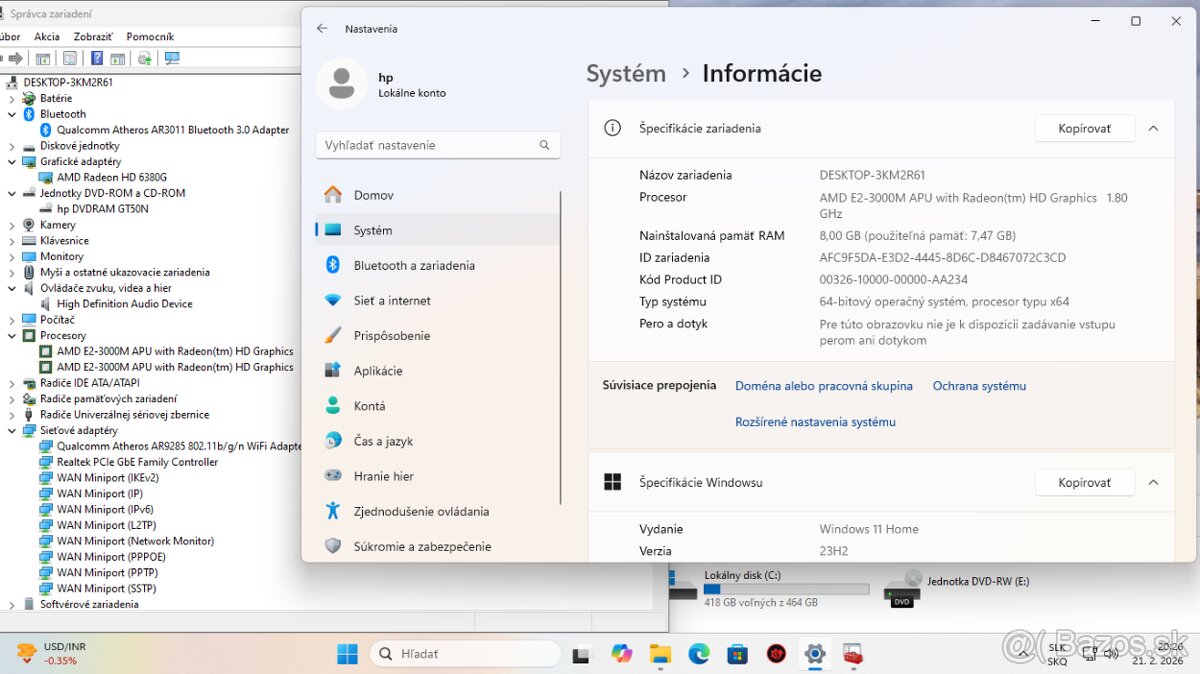Open Kontá in Settings sidebar

[x=437, y=406]
